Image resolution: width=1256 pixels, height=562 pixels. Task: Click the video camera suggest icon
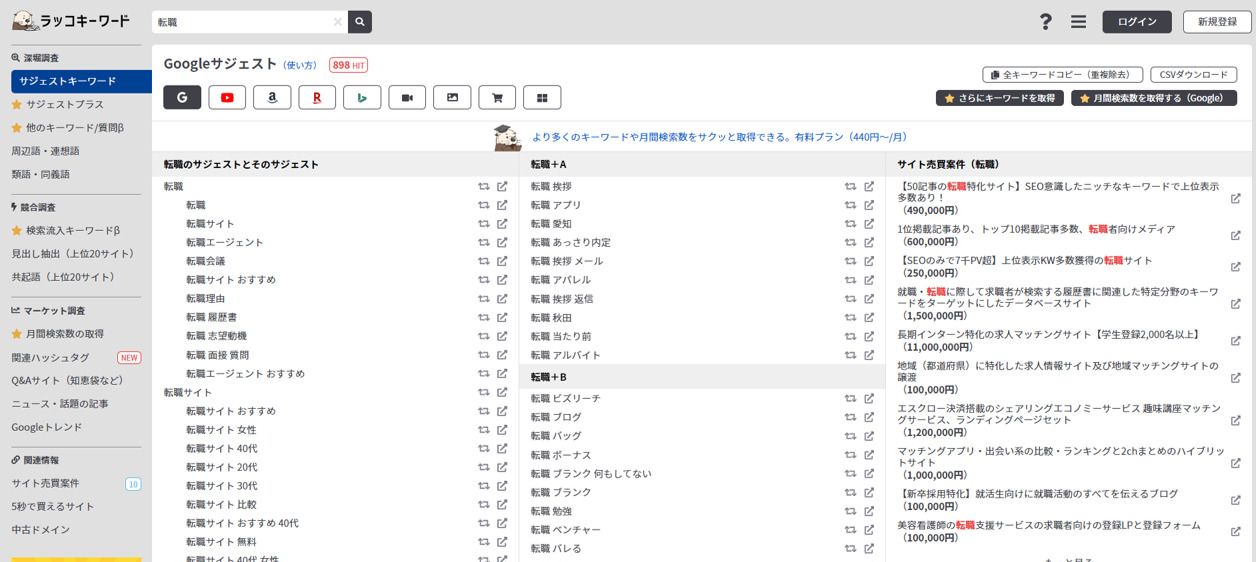[x=407, y=97]
